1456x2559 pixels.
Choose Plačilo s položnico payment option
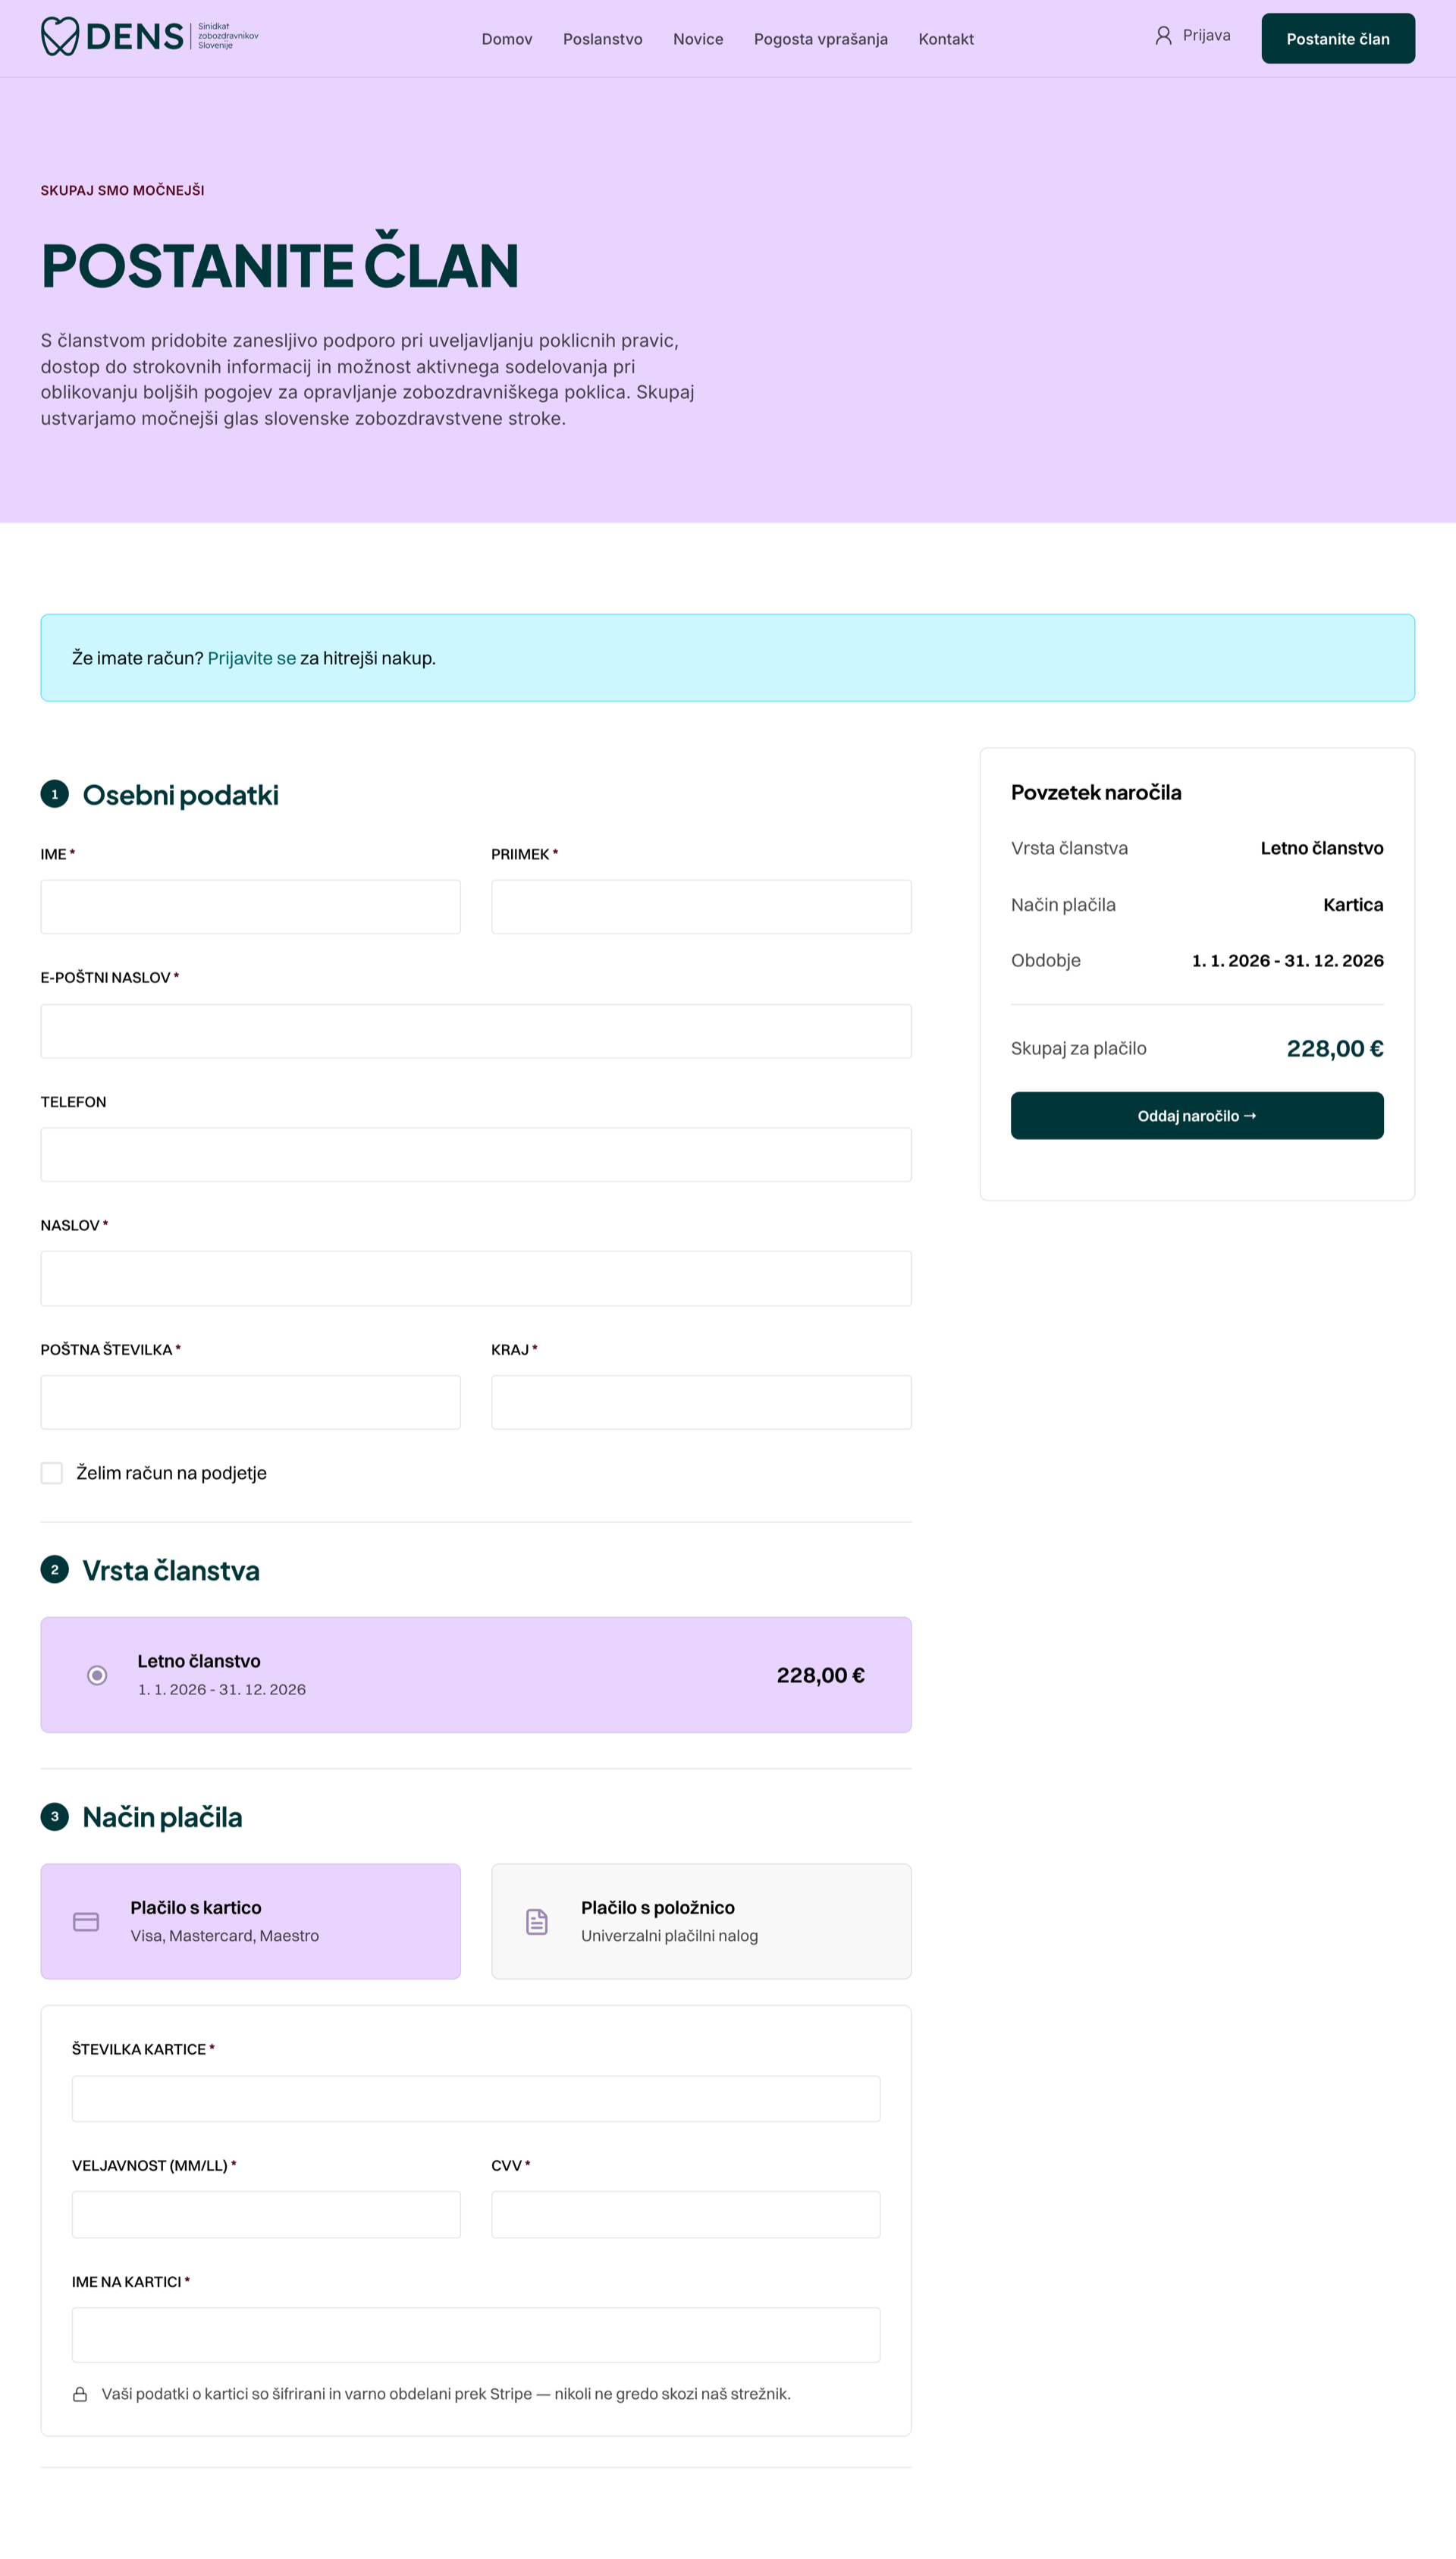(701, 1920)
